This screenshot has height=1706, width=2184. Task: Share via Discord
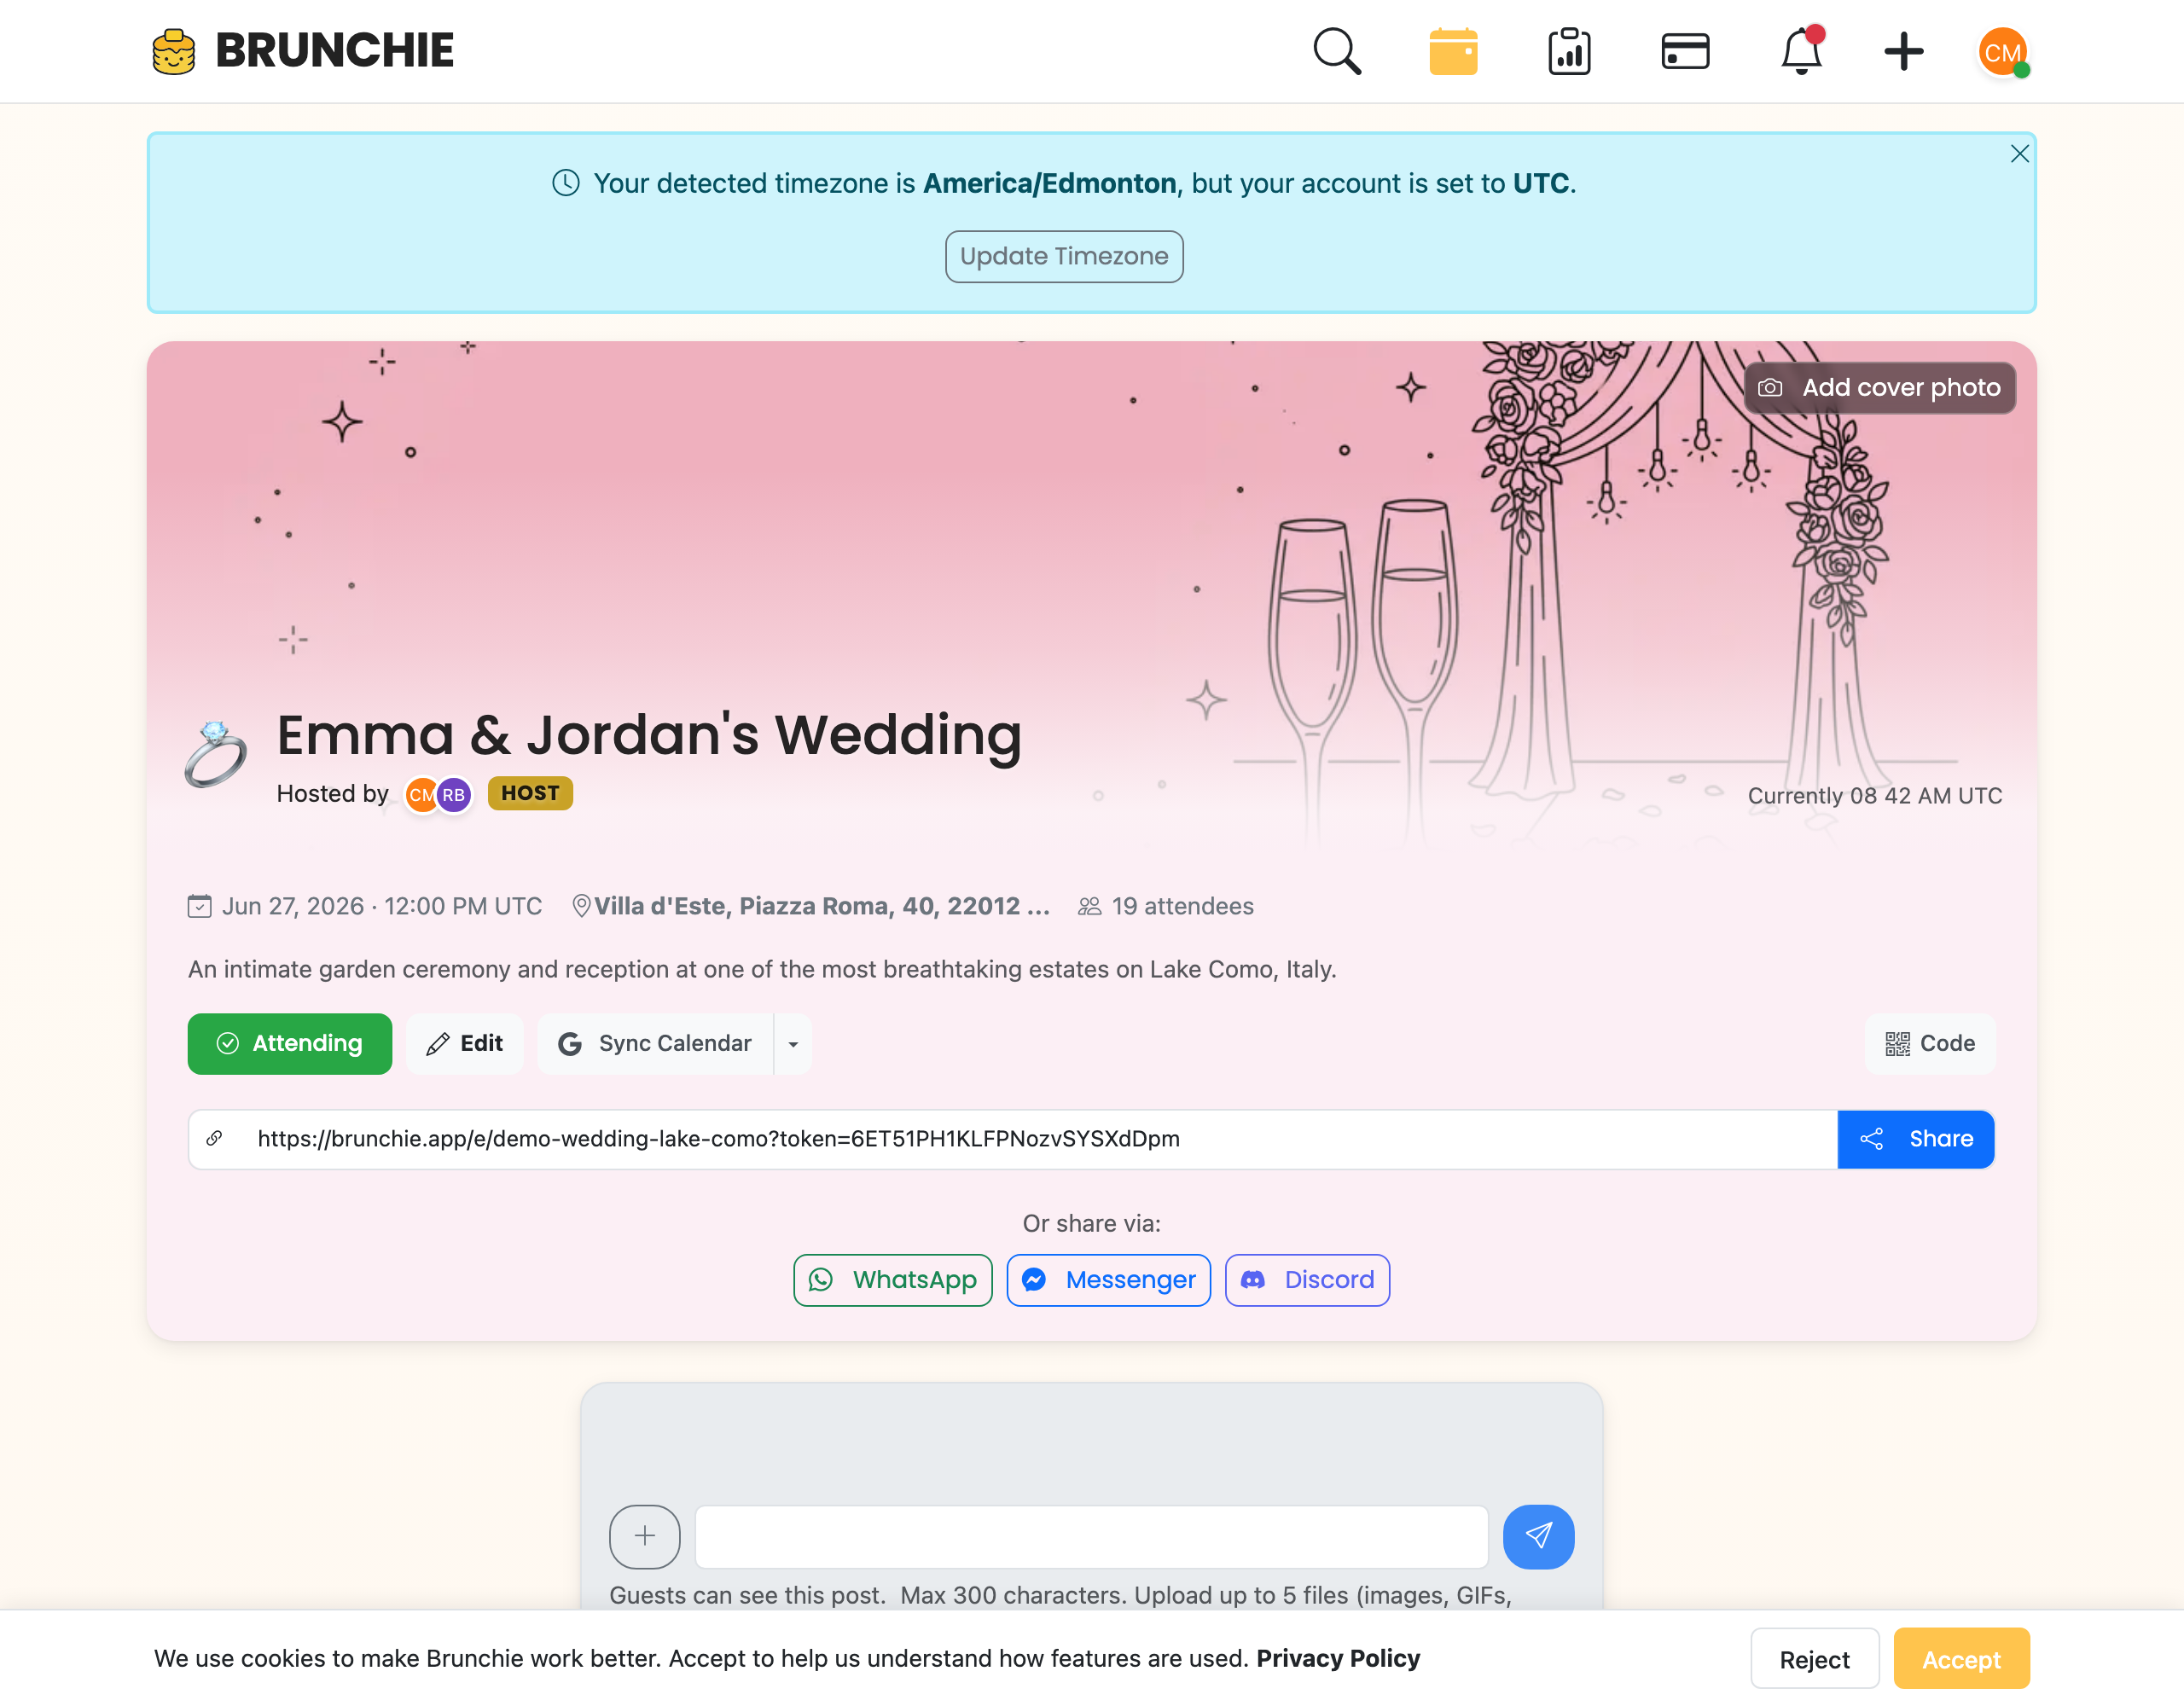pos(1307,1280)
